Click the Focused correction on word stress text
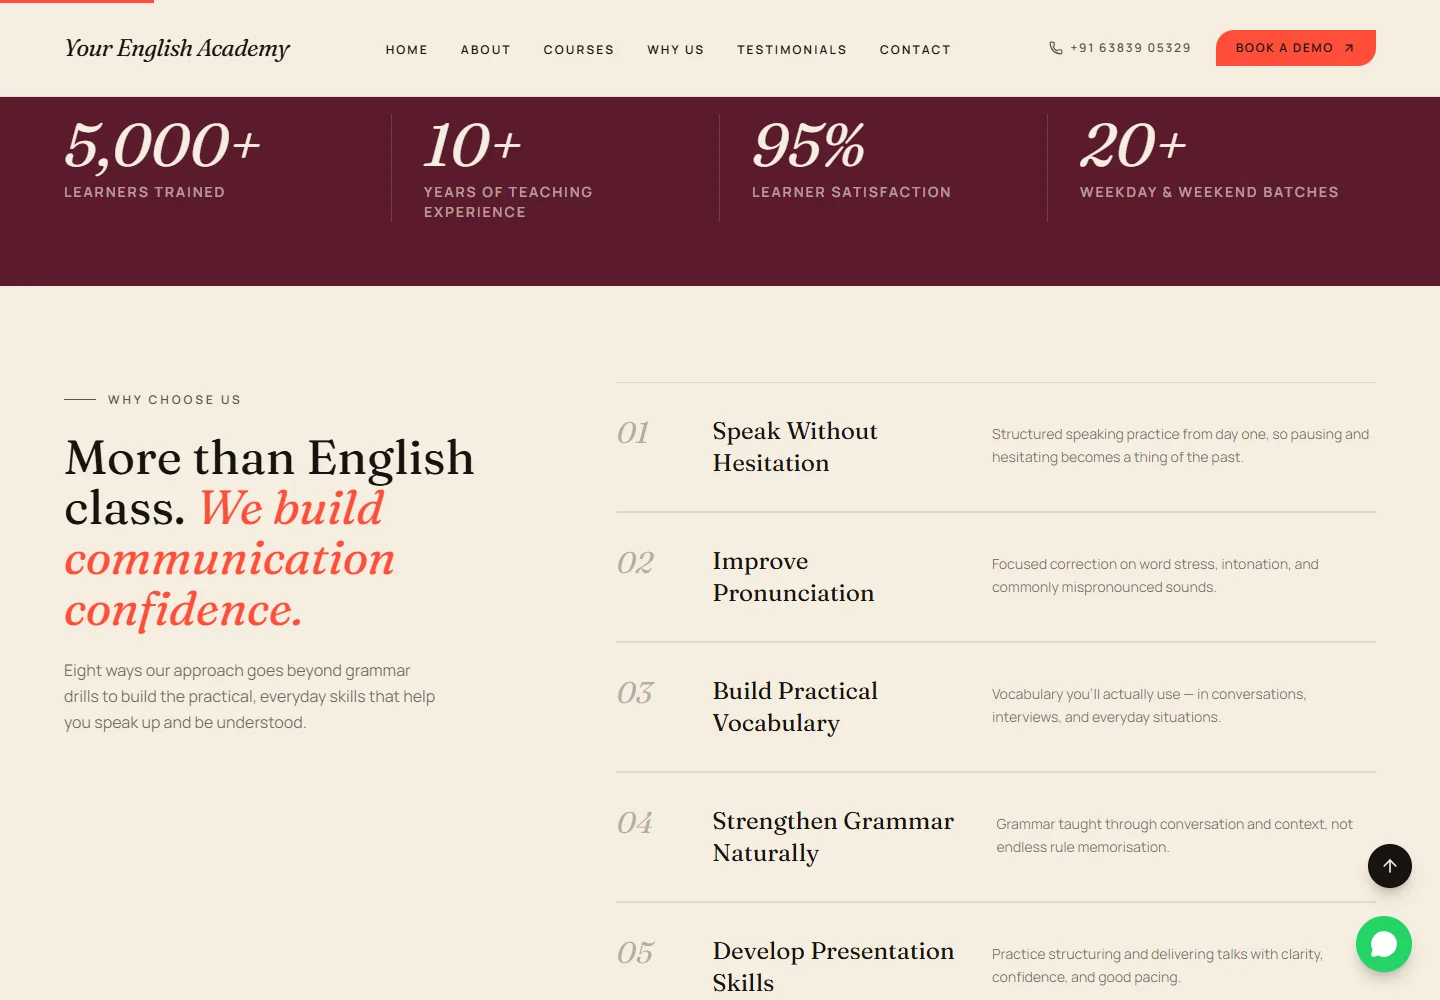This screenshot has height=1000, width=1440. 1155,576
